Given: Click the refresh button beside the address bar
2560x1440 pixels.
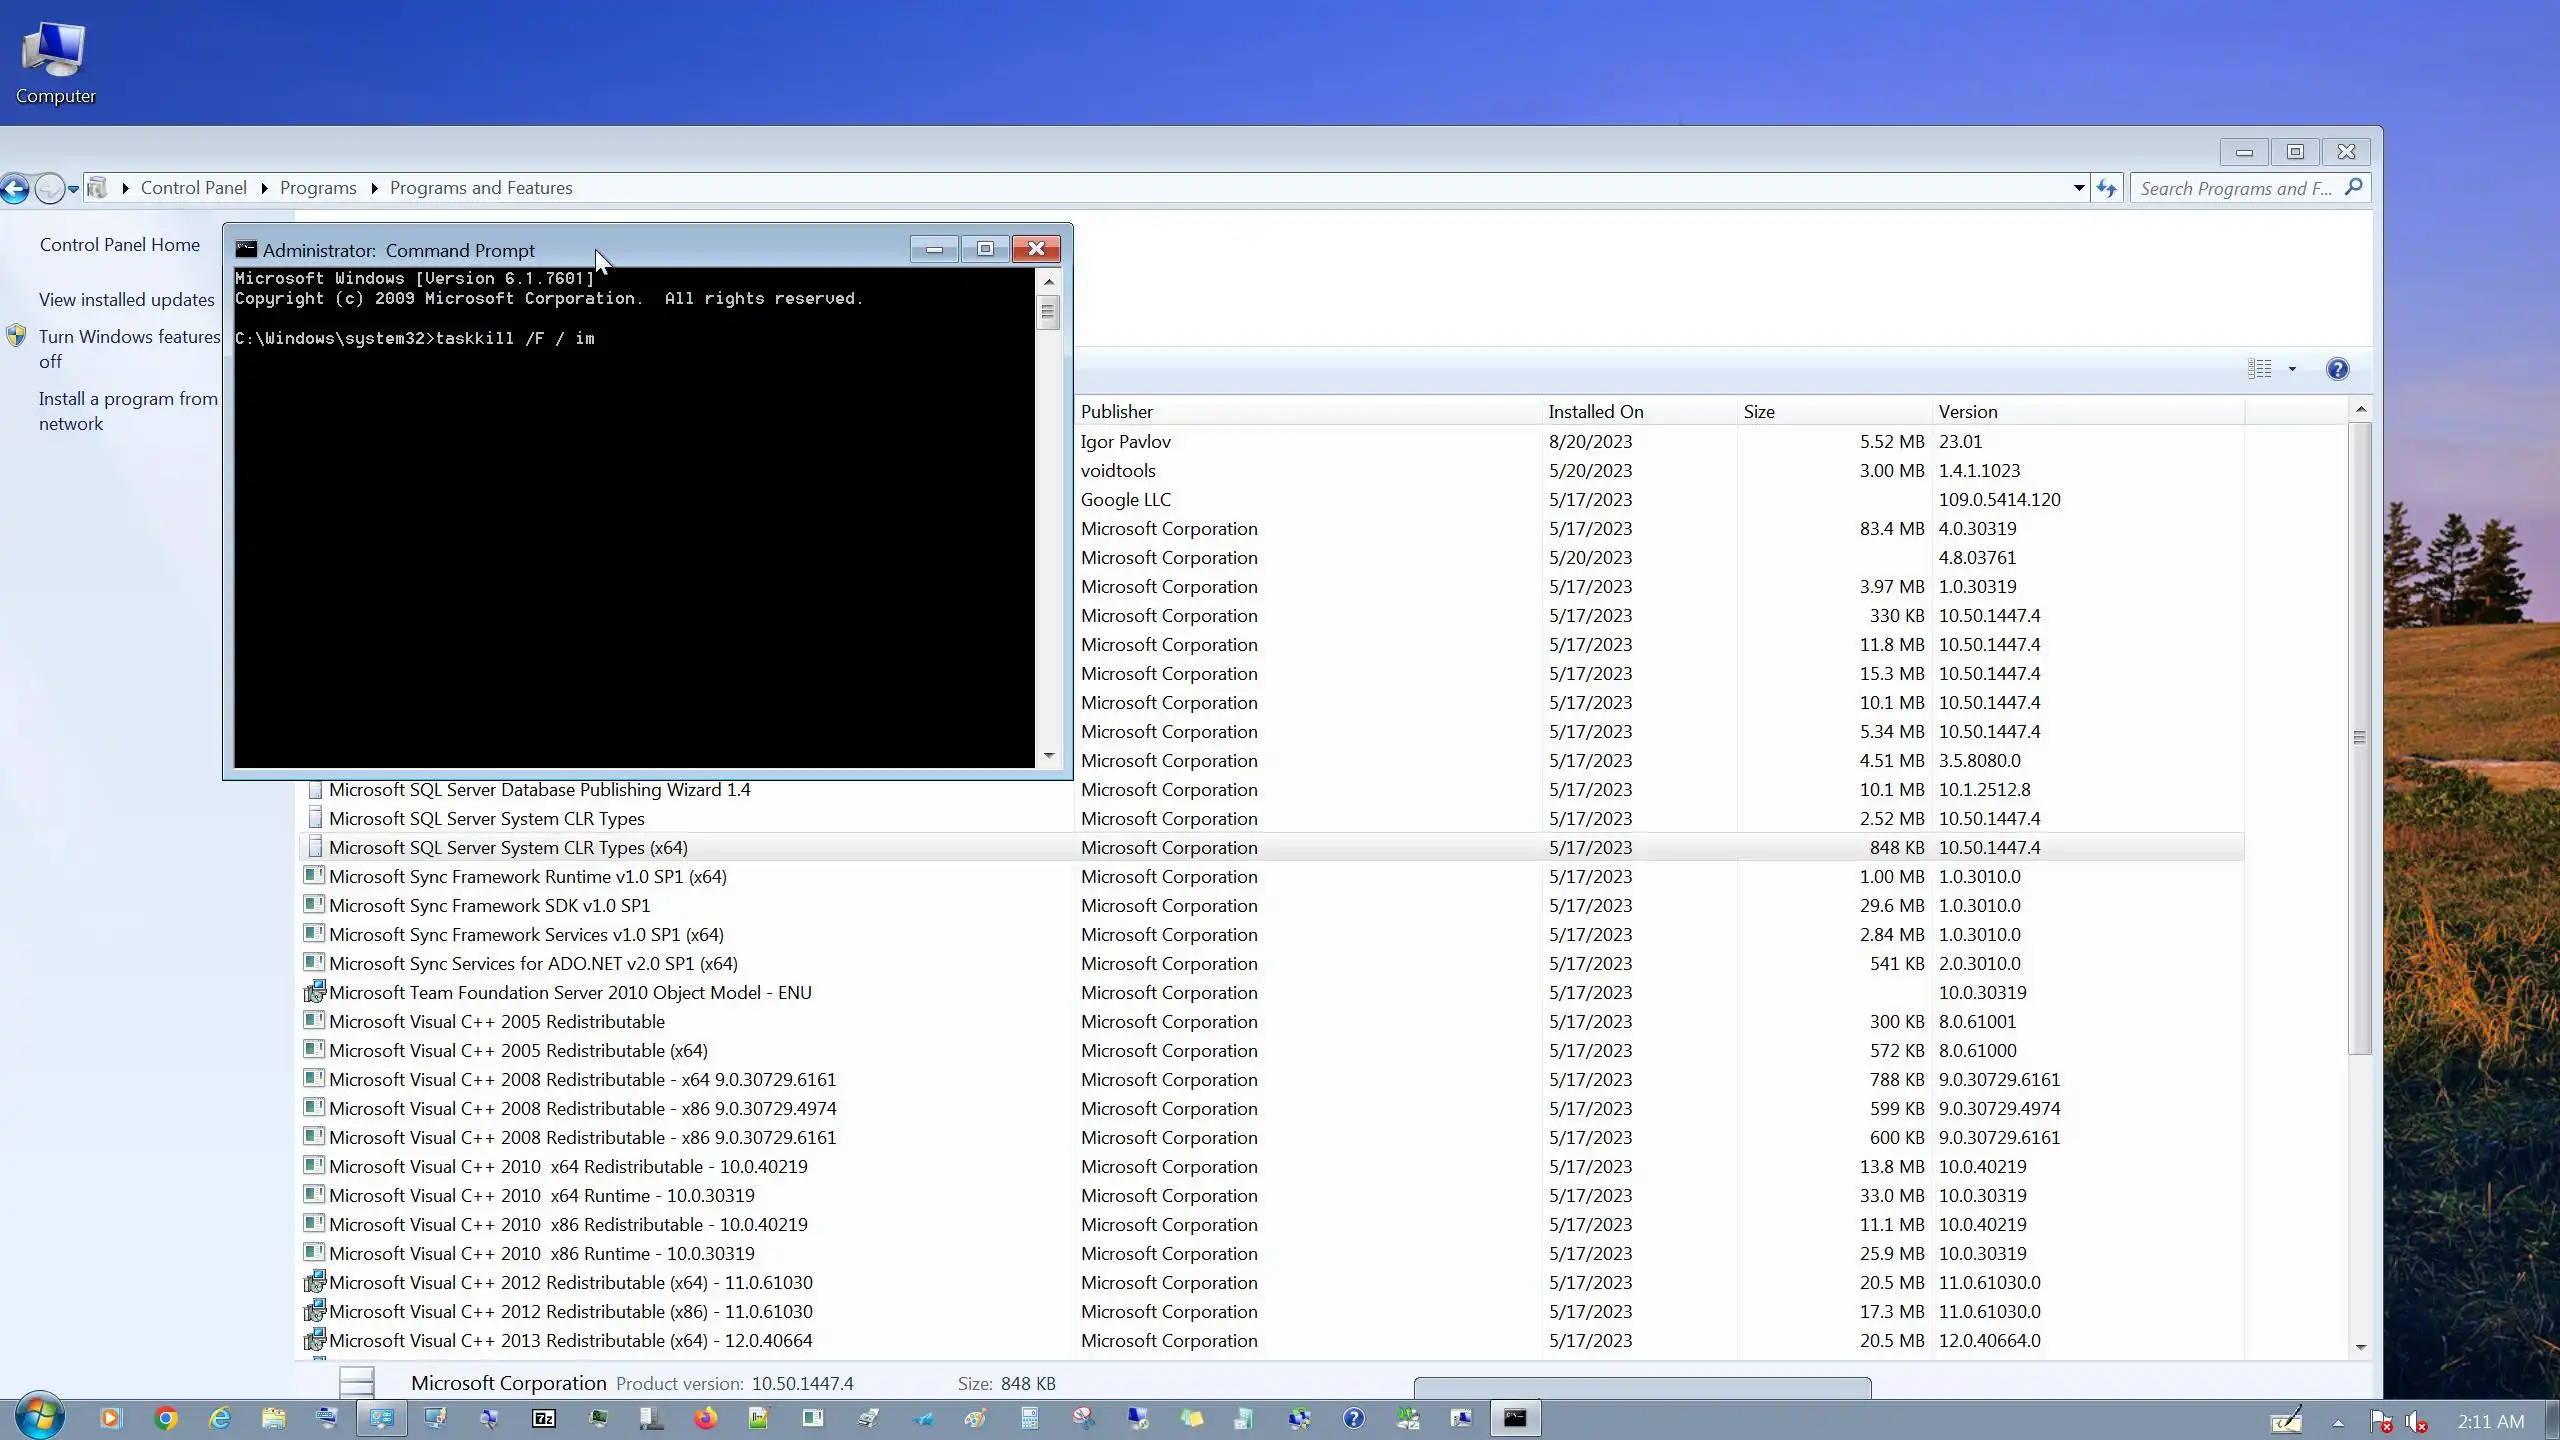Looking at the screenshot, I should 2107,188.
